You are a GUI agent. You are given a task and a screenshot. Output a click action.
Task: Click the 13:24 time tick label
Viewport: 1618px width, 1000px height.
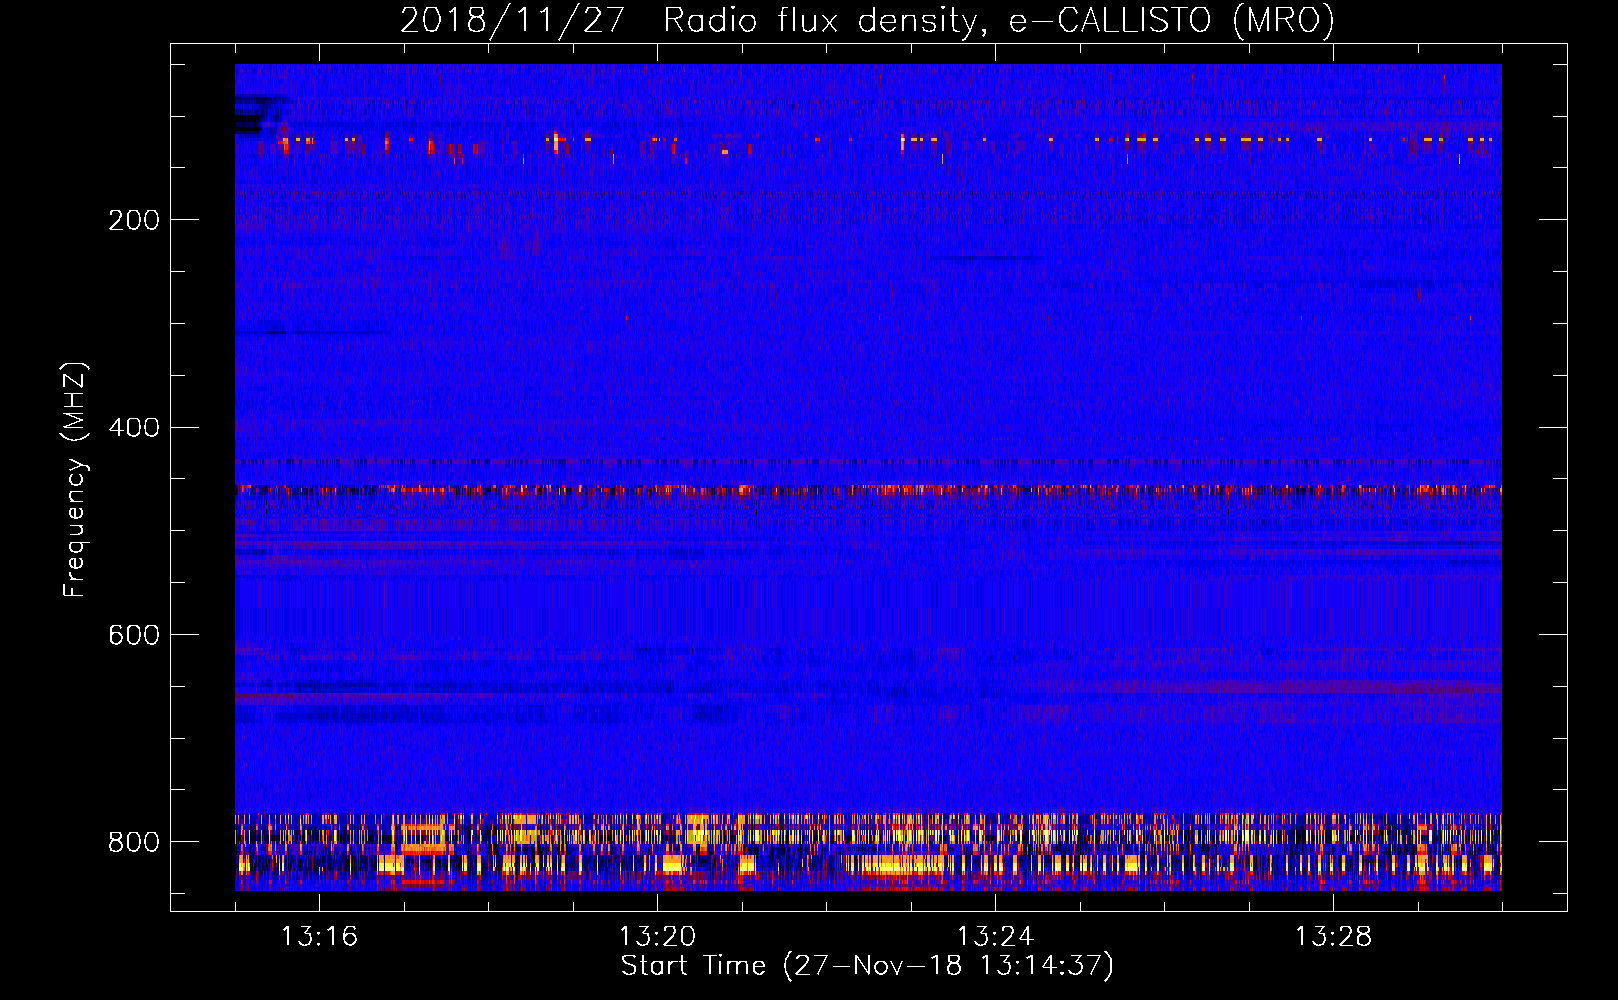(995, 936)
